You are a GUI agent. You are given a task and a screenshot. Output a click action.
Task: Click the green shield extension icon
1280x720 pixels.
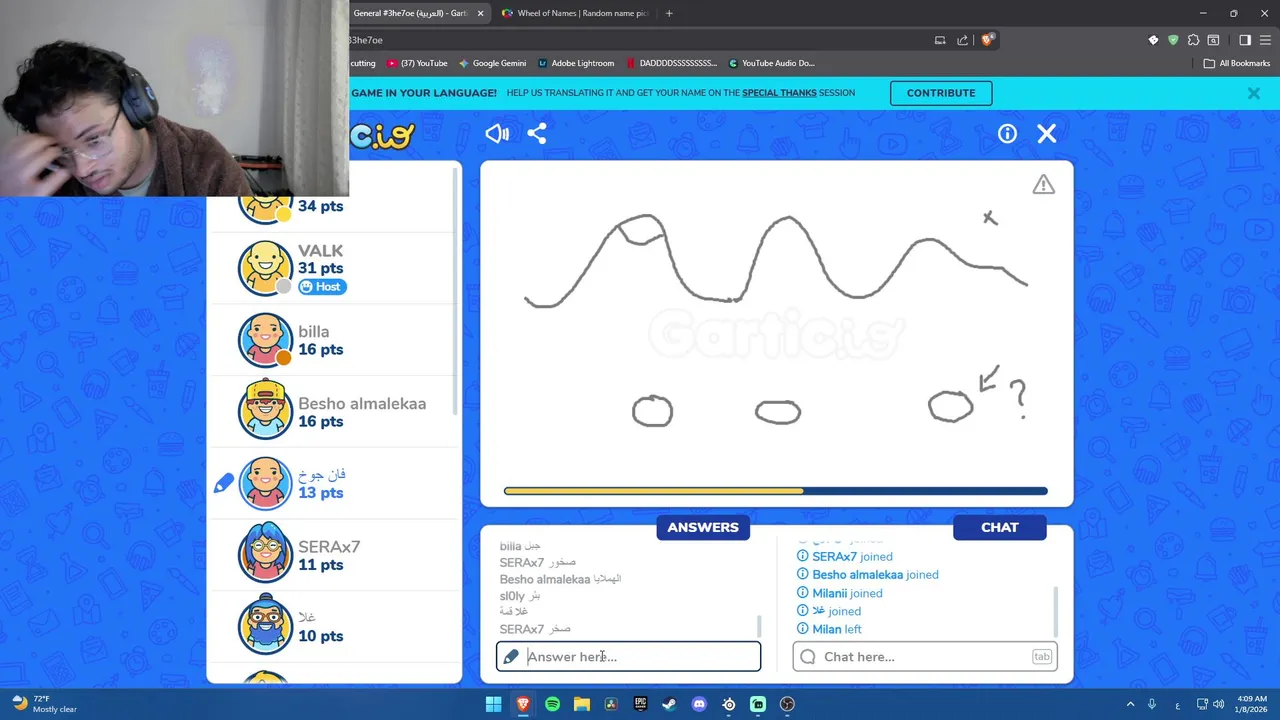pos(1173,40)
